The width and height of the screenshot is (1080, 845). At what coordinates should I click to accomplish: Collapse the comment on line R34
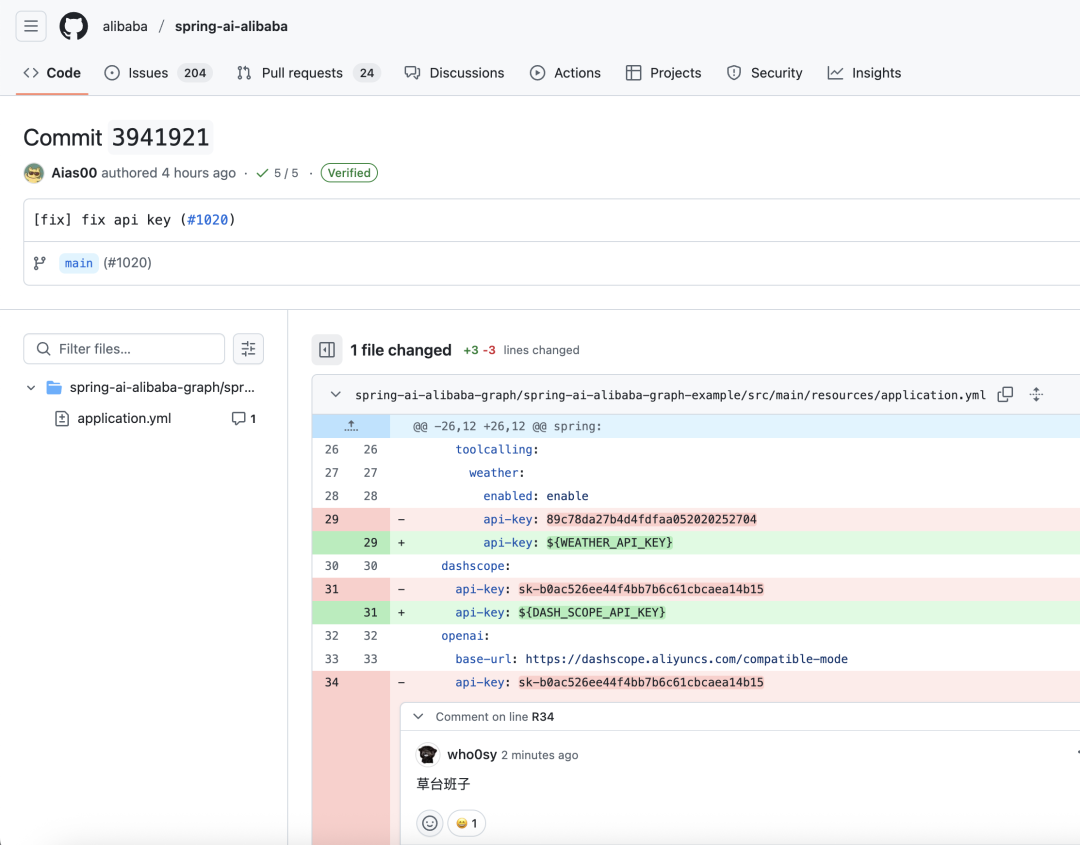[418, 717]
